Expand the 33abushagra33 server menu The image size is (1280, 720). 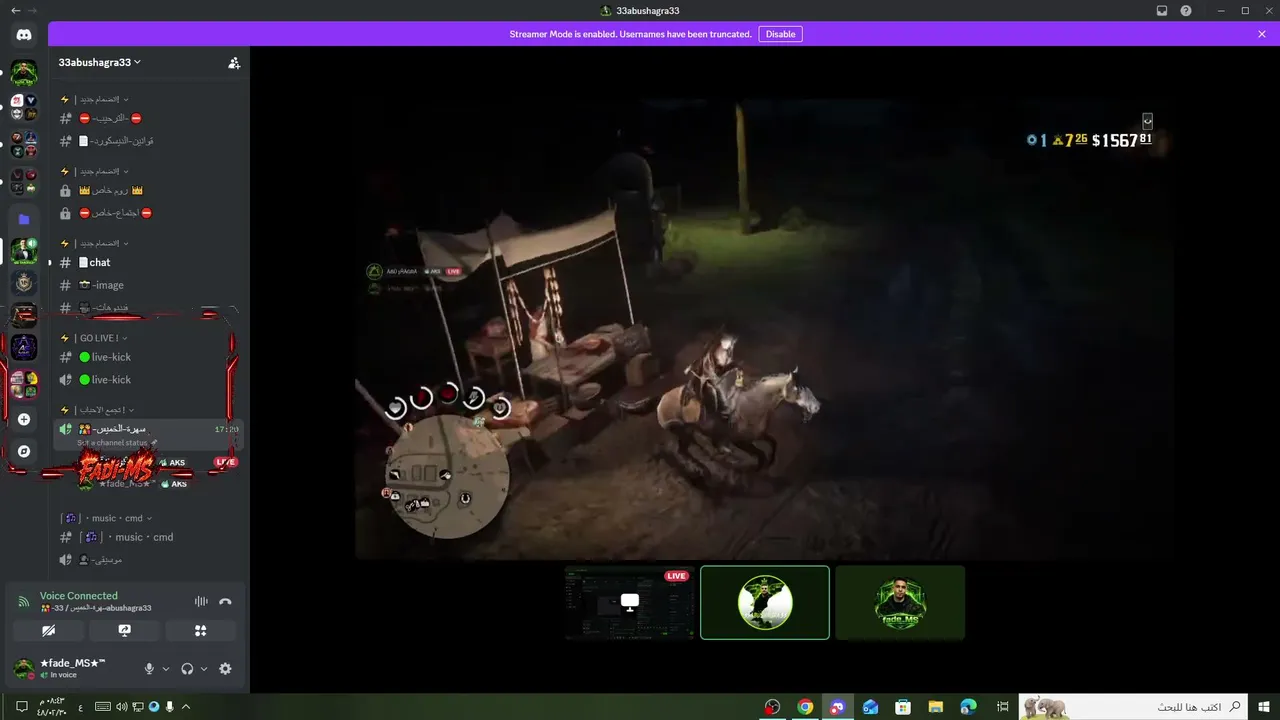coord(100,62)
